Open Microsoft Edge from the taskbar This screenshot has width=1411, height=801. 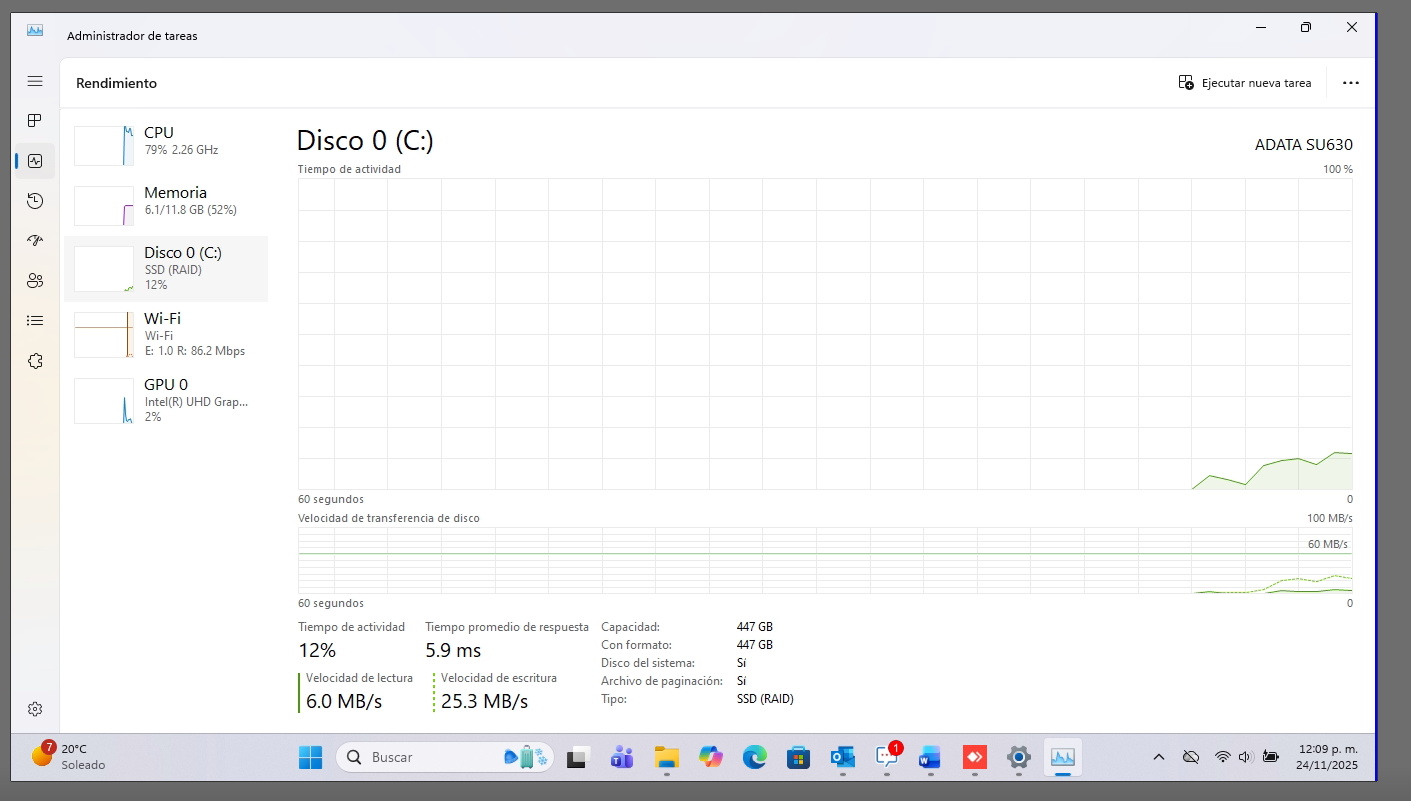pyautogui.click(x=754, y=757)
